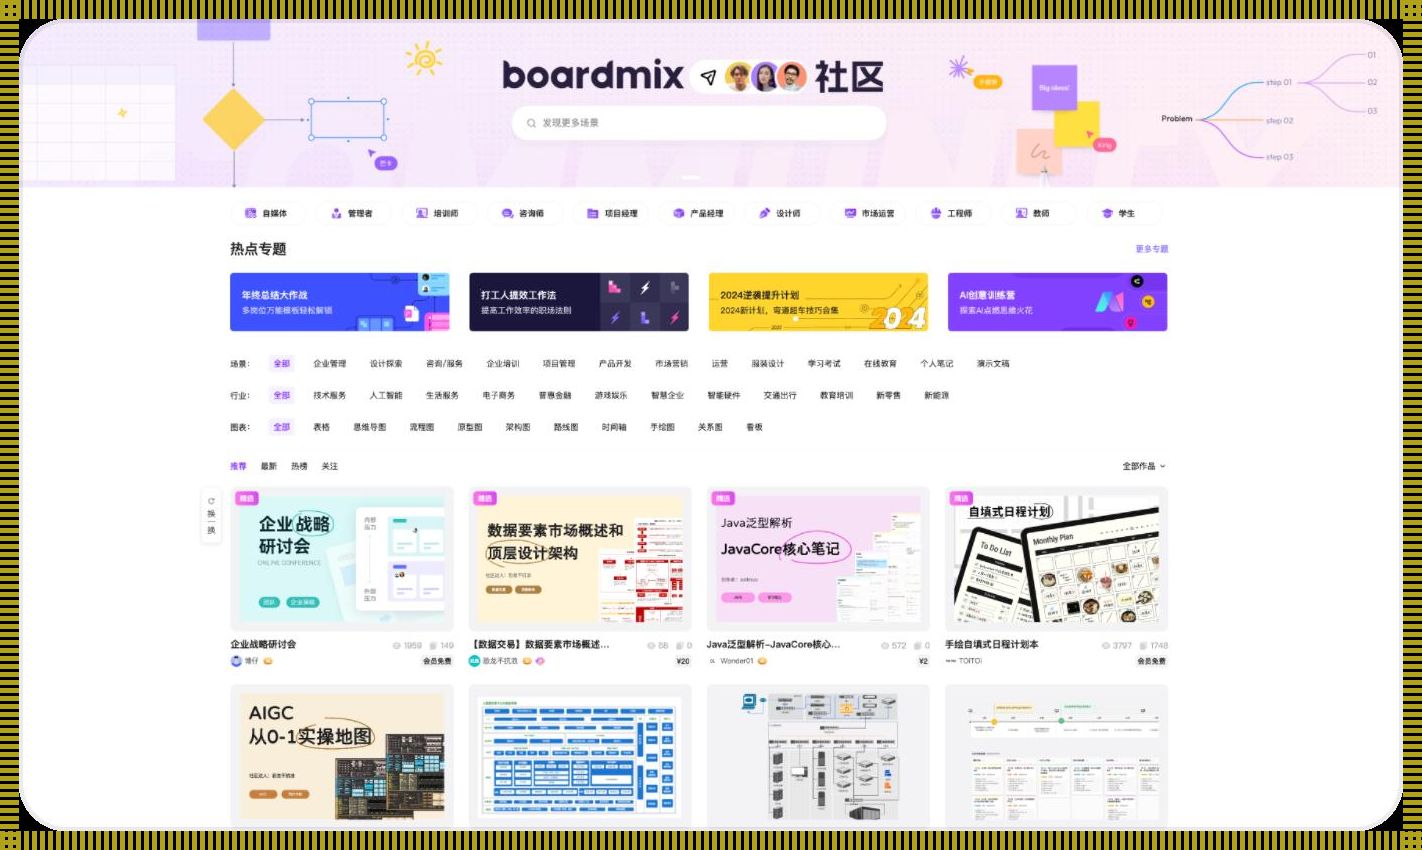Filter 行业 by 人工智能
The width and height of the screenshot is (1422, 850).
(386, 396)
